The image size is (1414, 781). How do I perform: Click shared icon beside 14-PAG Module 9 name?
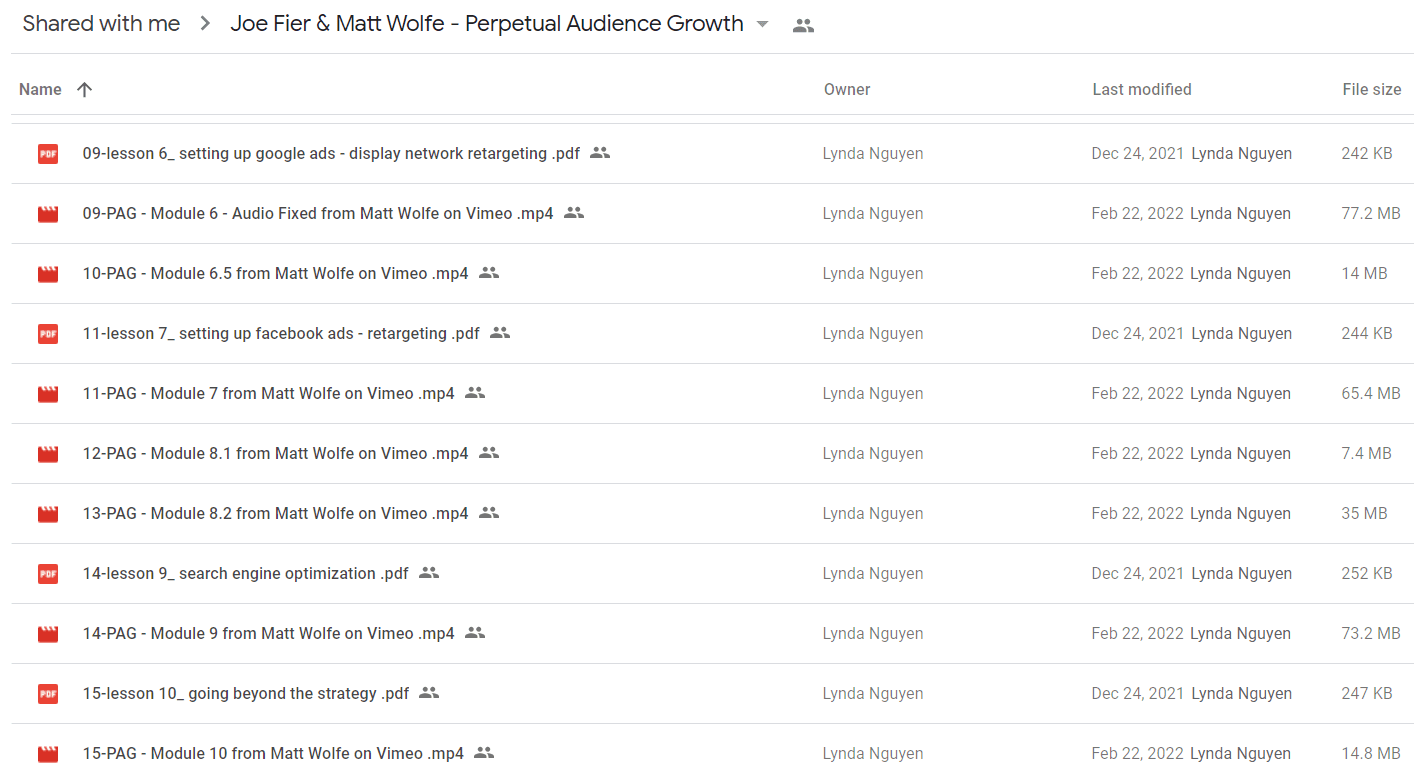(x=475, y=633)
